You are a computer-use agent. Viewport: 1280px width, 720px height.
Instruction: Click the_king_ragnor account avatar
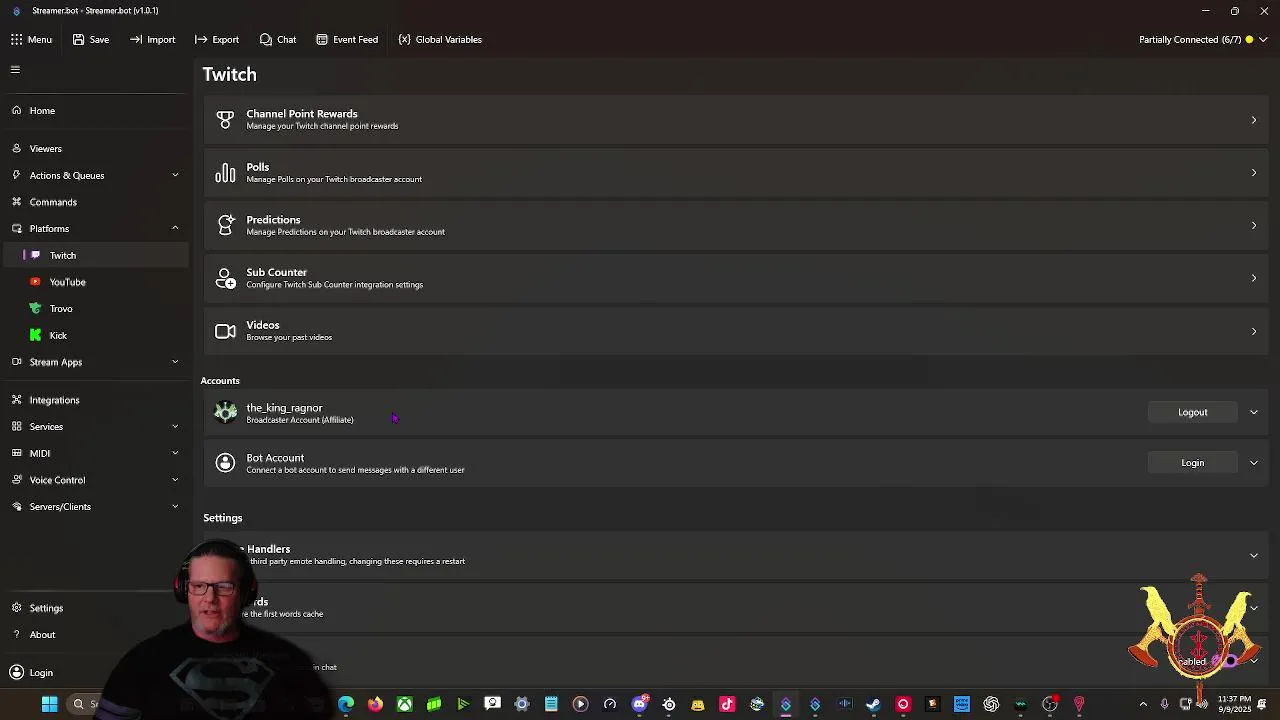click(226, 412)
